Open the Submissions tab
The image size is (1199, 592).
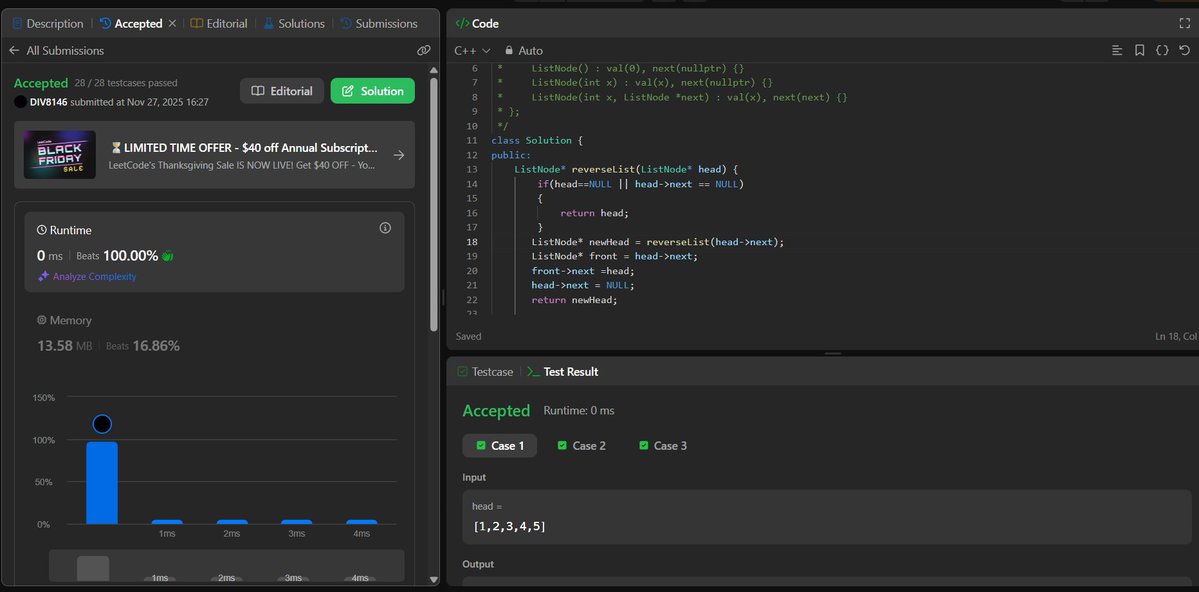coord(379,24)
